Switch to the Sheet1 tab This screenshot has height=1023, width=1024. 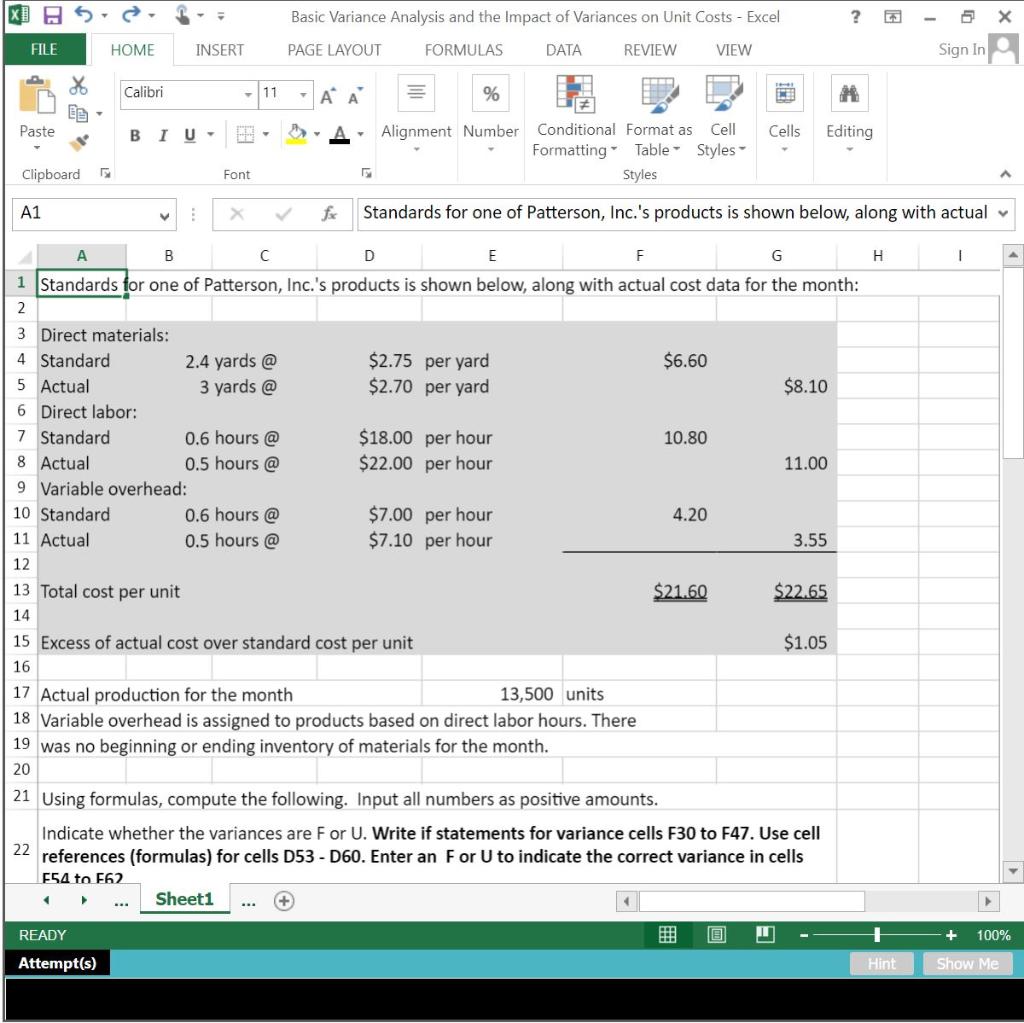[x=184, y=899]
